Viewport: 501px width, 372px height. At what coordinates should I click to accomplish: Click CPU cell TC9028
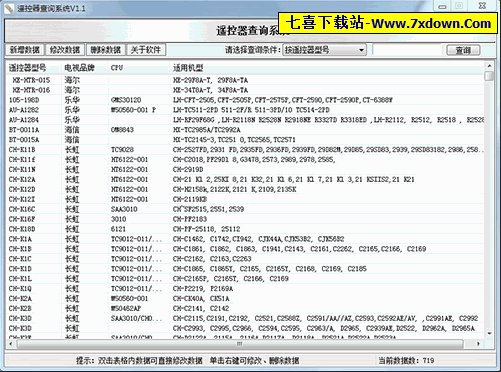click(122, 150)
